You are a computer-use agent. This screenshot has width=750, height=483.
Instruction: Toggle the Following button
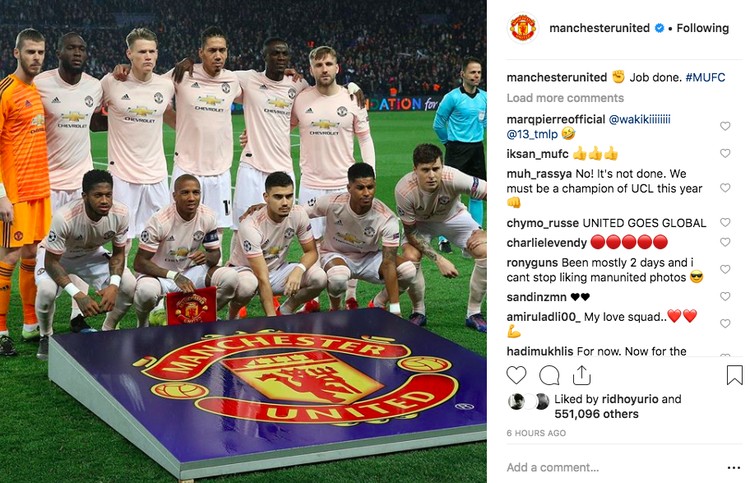tap(703, 28)
